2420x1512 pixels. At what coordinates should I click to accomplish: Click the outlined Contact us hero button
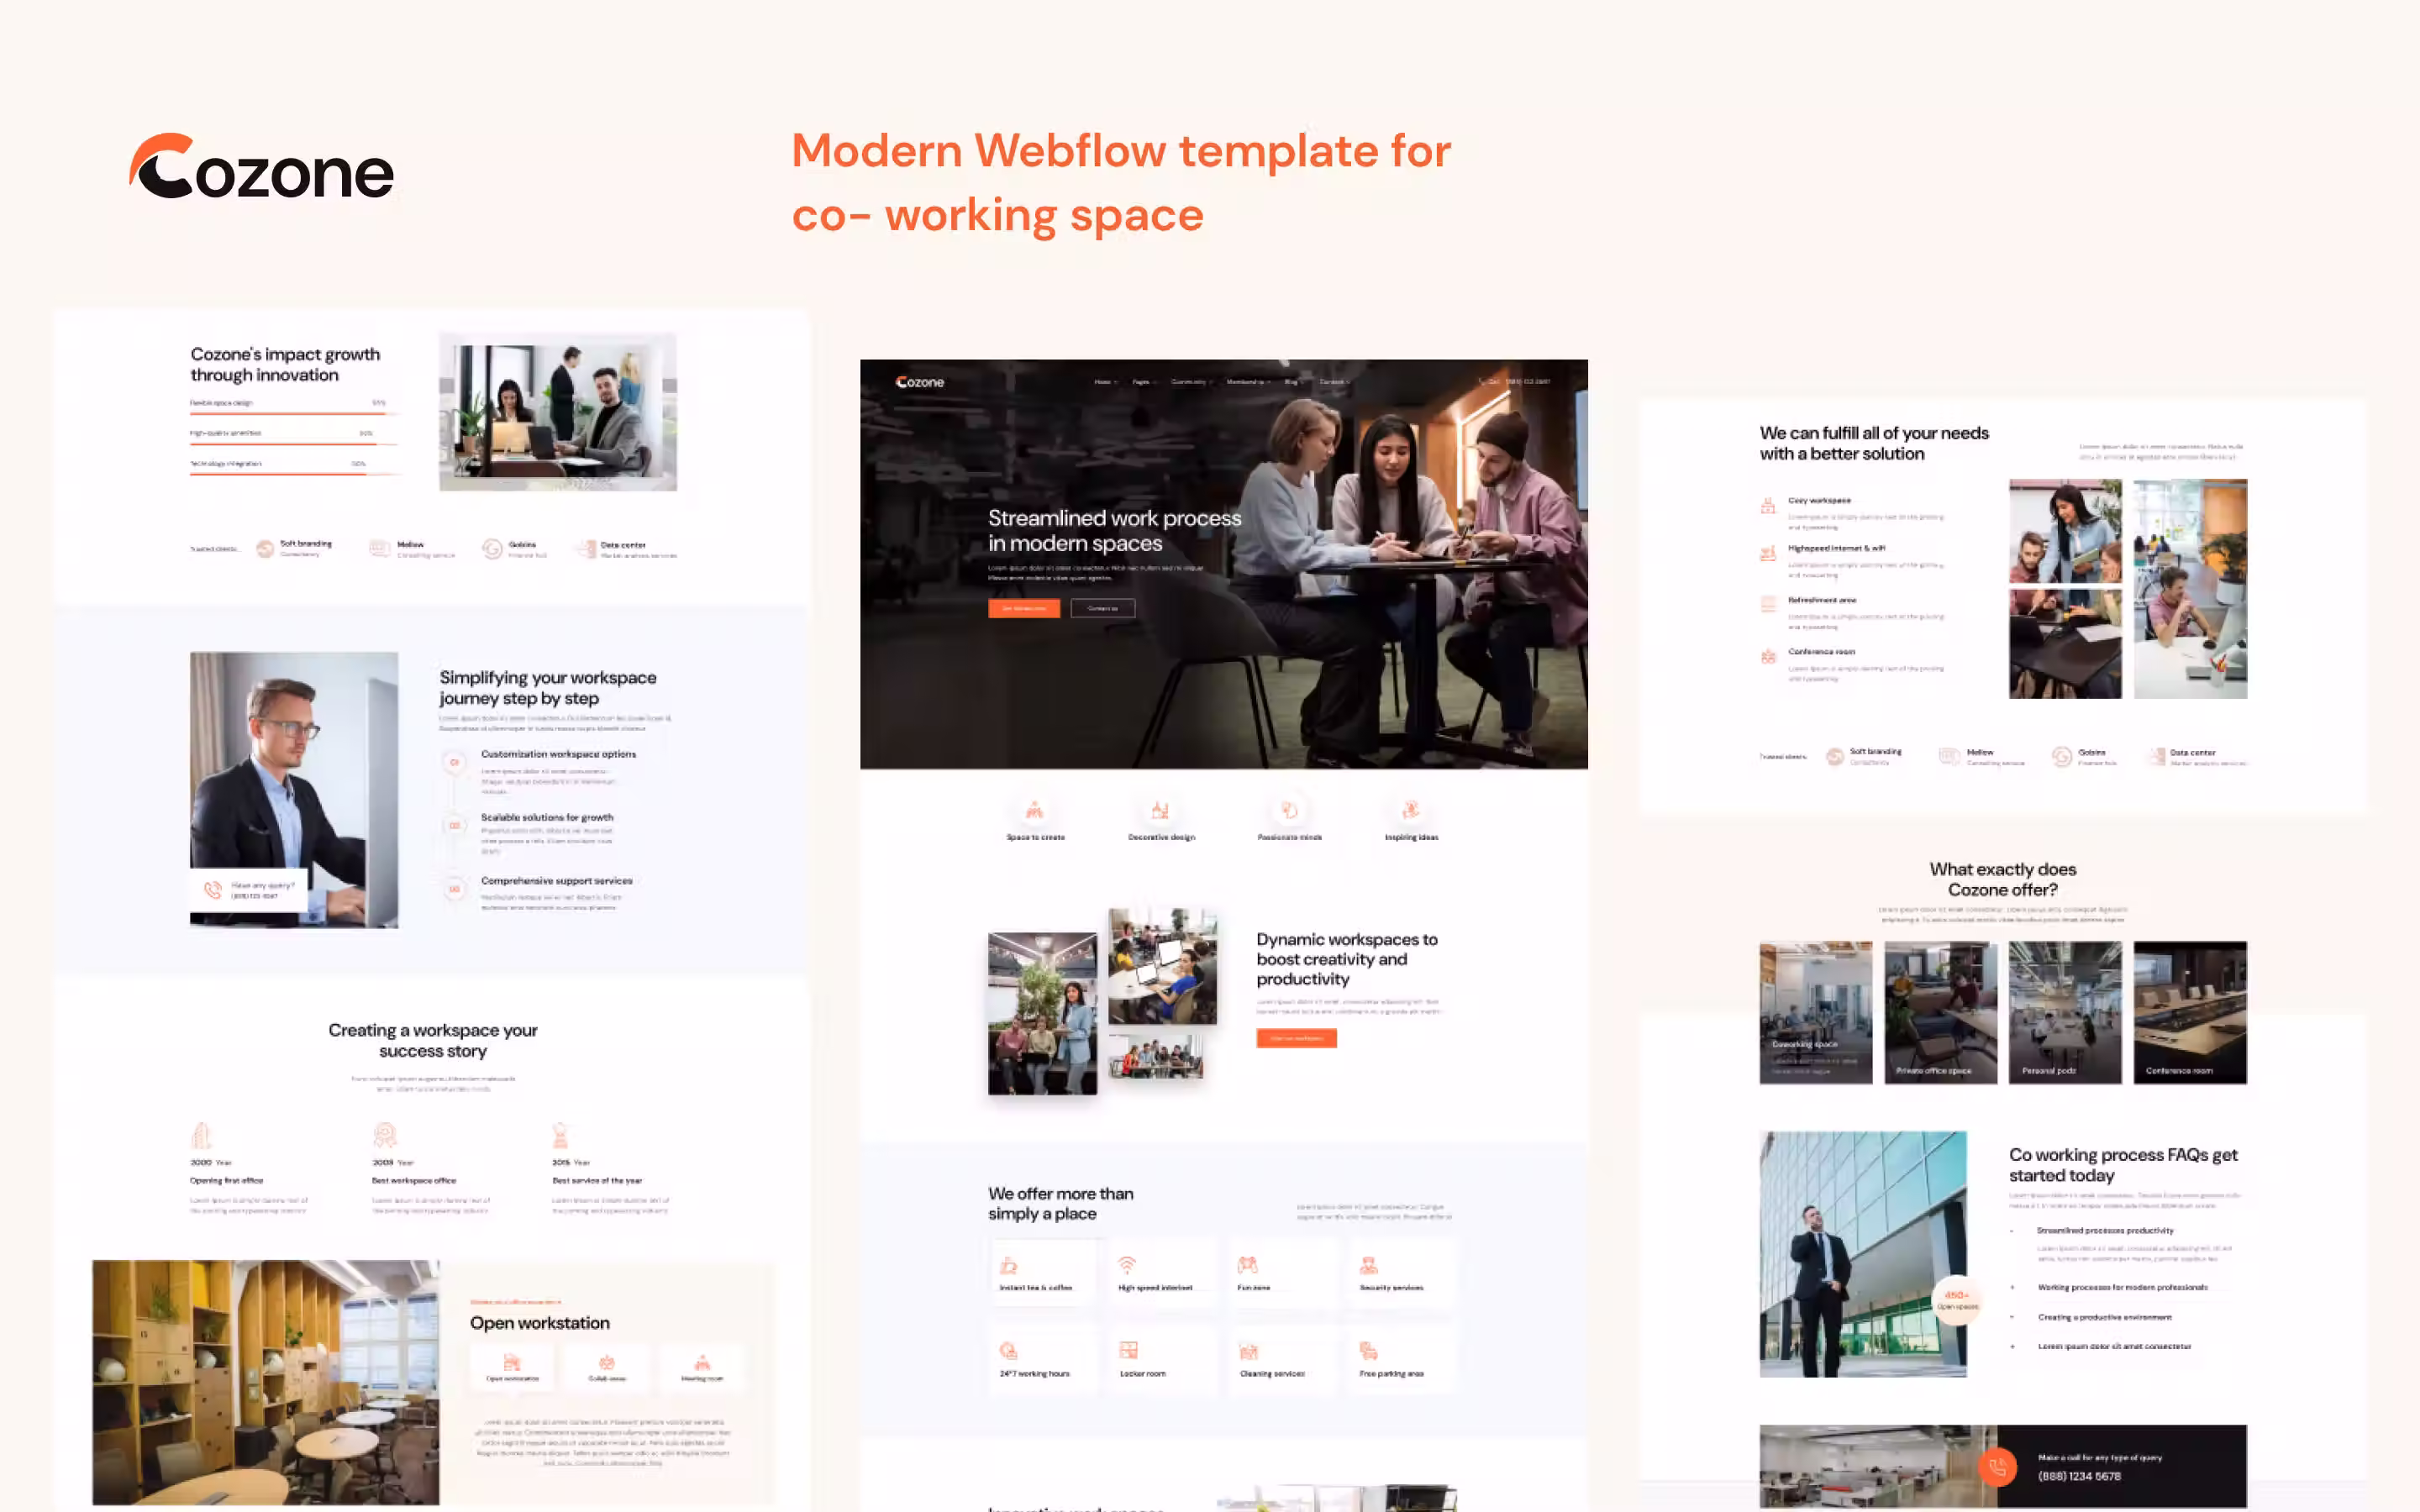click(1103, 608)
